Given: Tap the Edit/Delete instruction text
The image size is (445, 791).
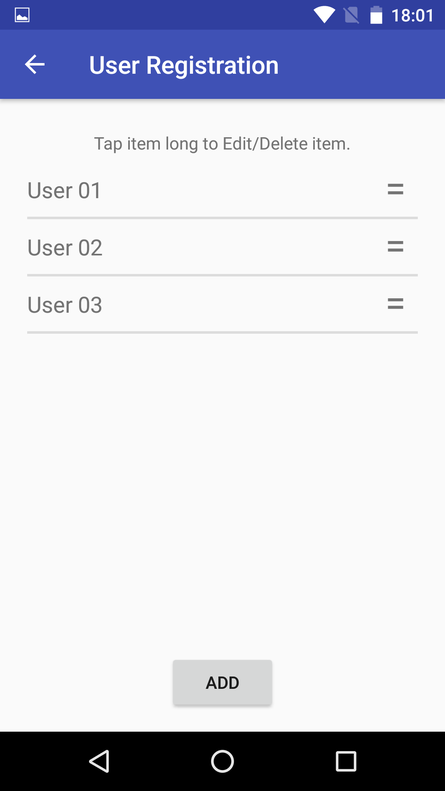Looking at the screenshot, I should pos(222,144).
